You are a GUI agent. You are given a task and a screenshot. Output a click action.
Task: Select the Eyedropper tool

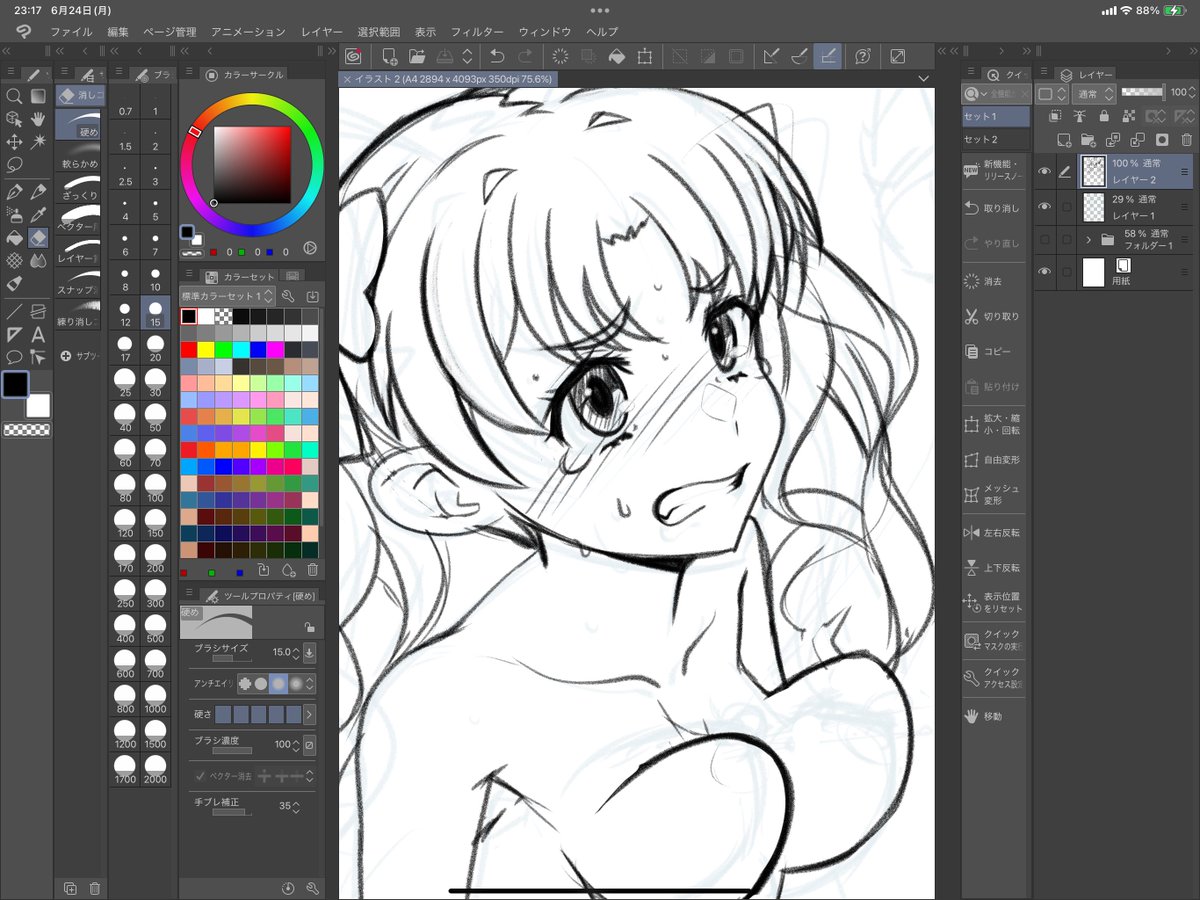38,215
